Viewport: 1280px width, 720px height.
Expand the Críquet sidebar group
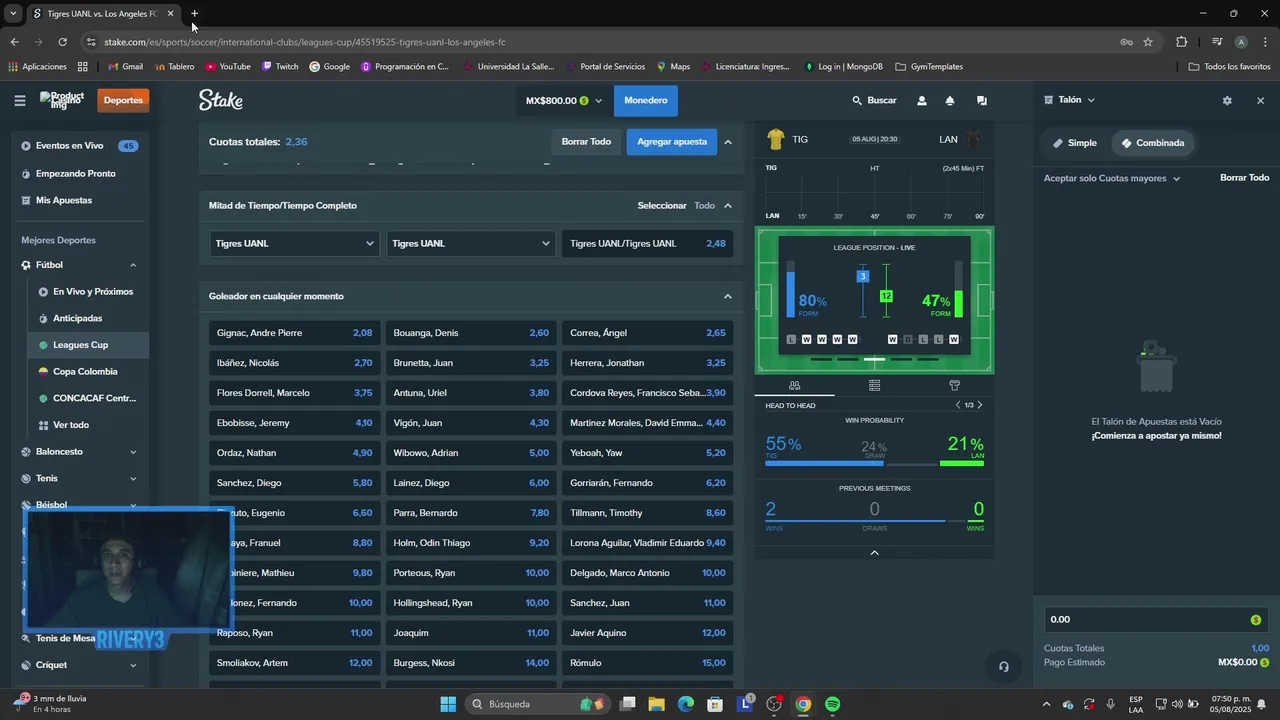tap(133, 665)
